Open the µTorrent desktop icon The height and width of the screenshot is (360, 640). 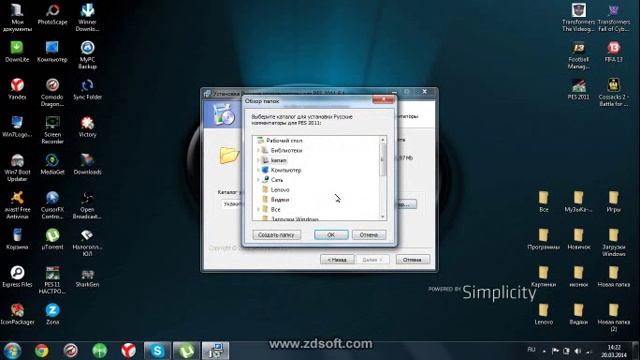pyautogui.click(x=52, y=239)
